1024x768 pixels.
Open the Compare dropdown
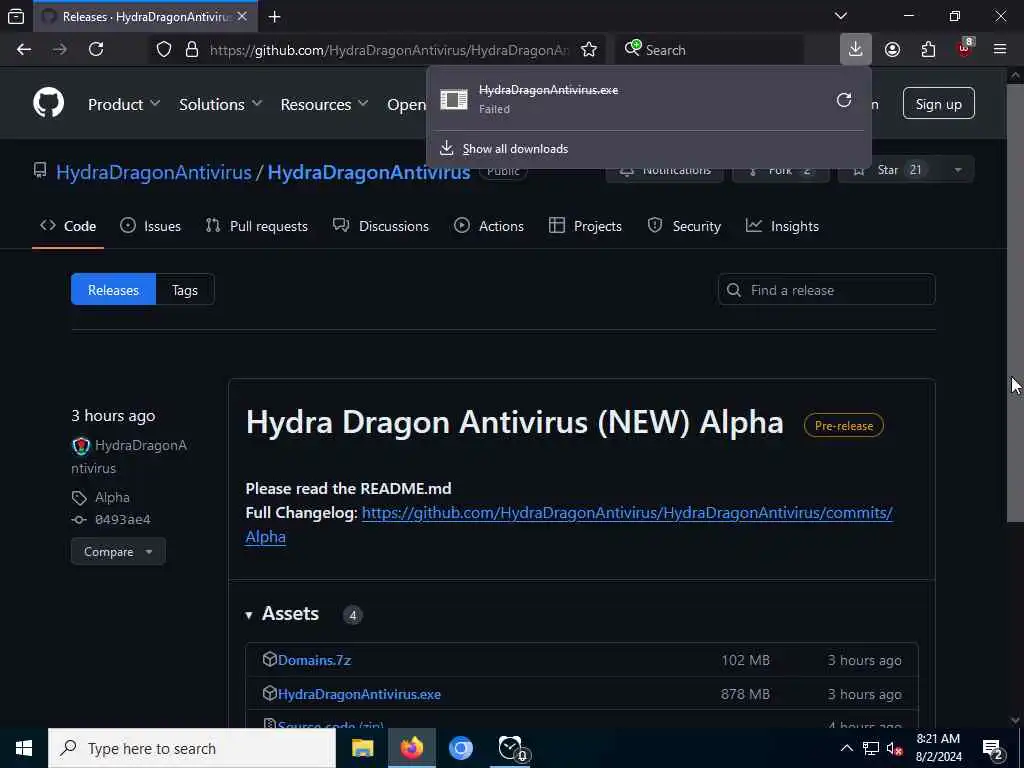118,552
